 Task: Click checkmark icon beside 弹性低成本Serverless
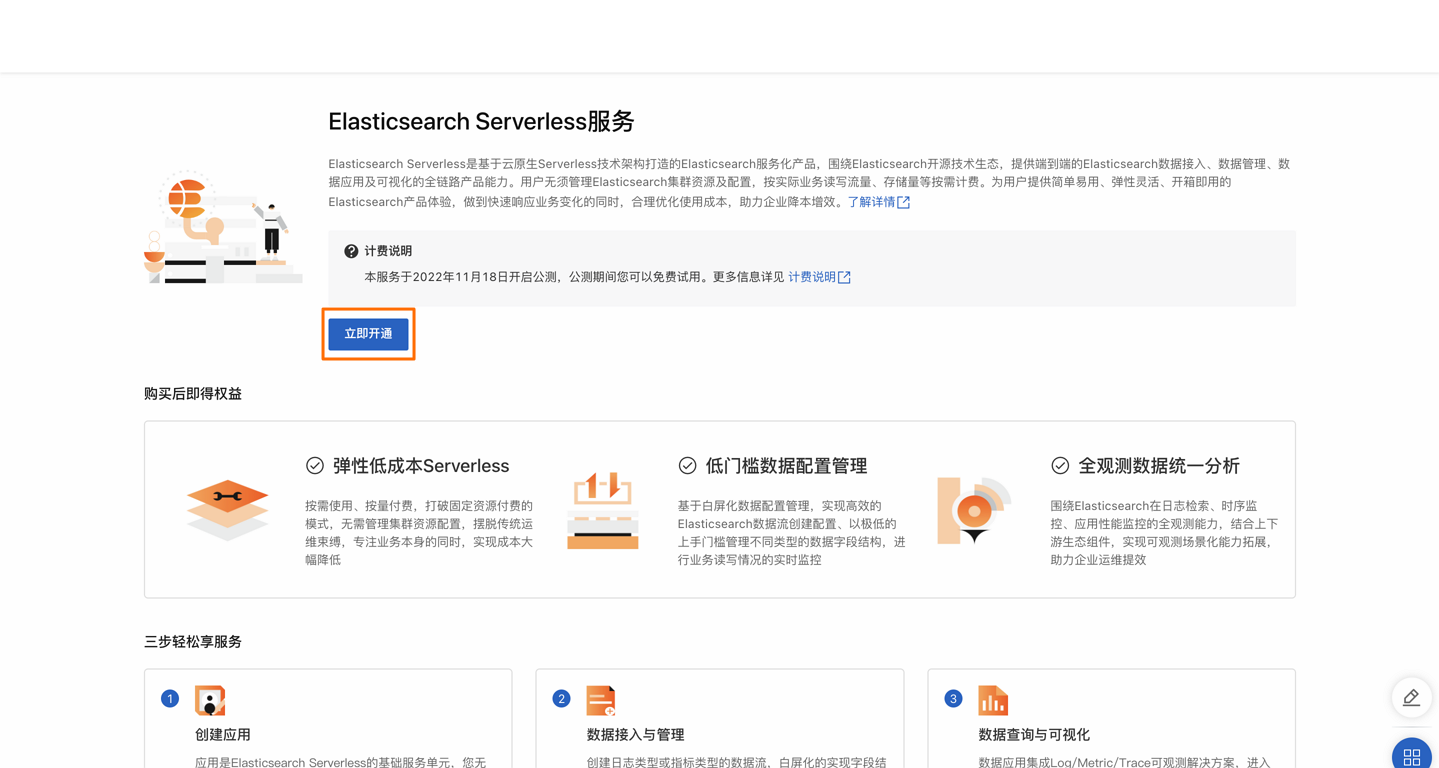315,465
